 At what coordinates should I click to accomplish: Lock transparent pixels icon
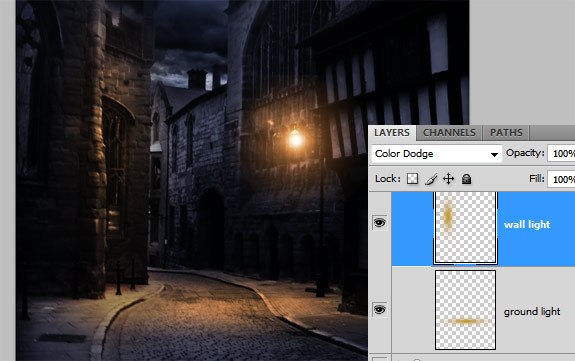pyautogui.click(x=413, y=179)
